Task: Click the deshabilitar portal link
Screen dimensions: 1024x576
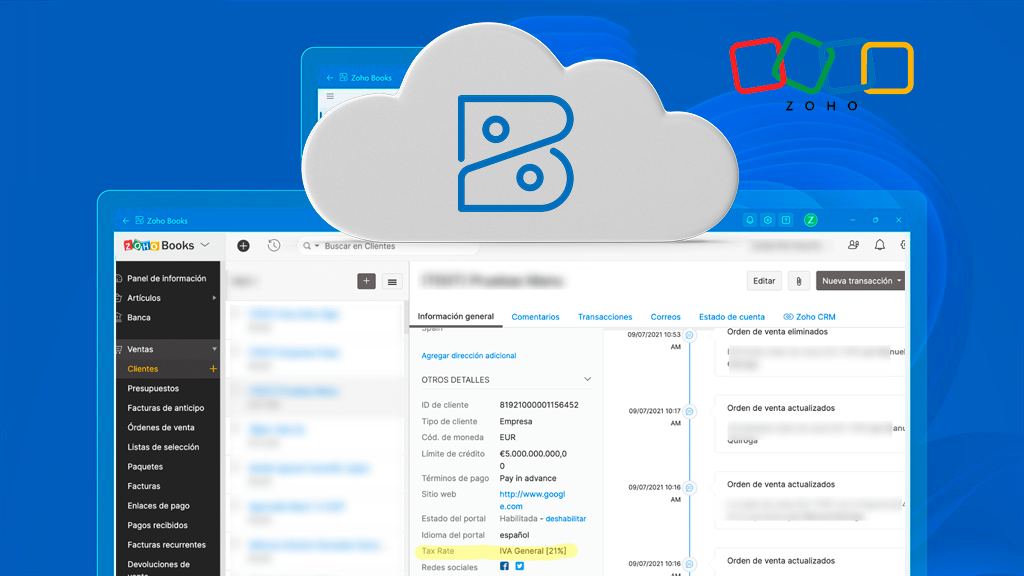Action: (566, 519)
